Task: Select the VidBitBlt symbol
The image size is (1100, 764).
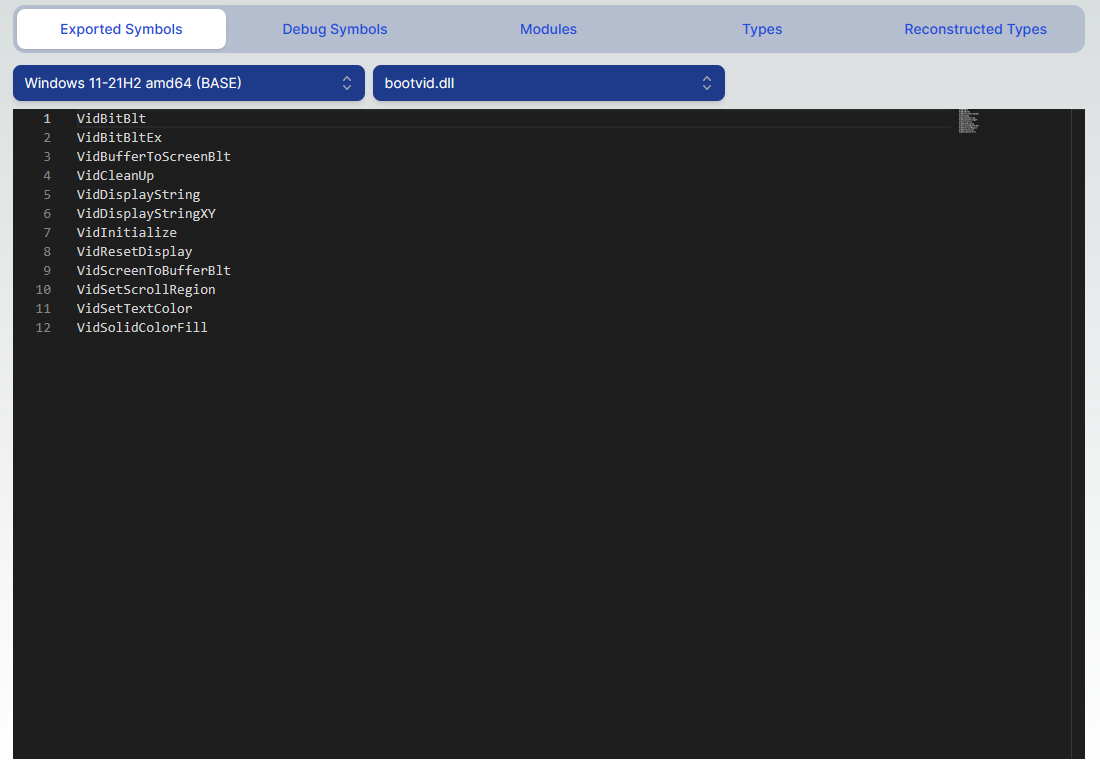Action: (111, 118)
